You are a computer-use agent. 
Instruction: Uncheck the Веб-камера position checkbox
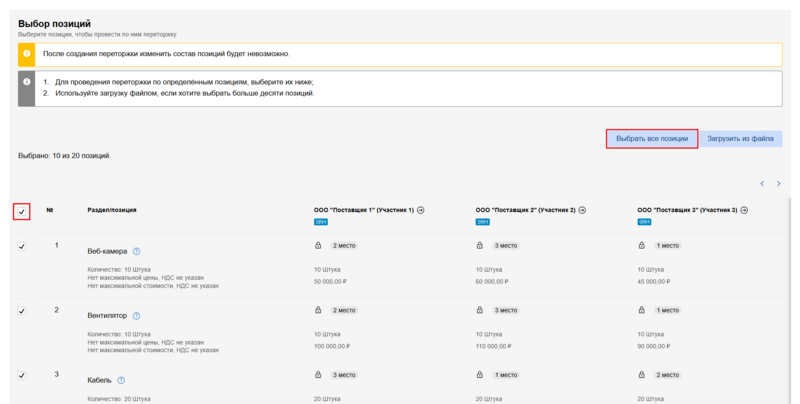22,246
